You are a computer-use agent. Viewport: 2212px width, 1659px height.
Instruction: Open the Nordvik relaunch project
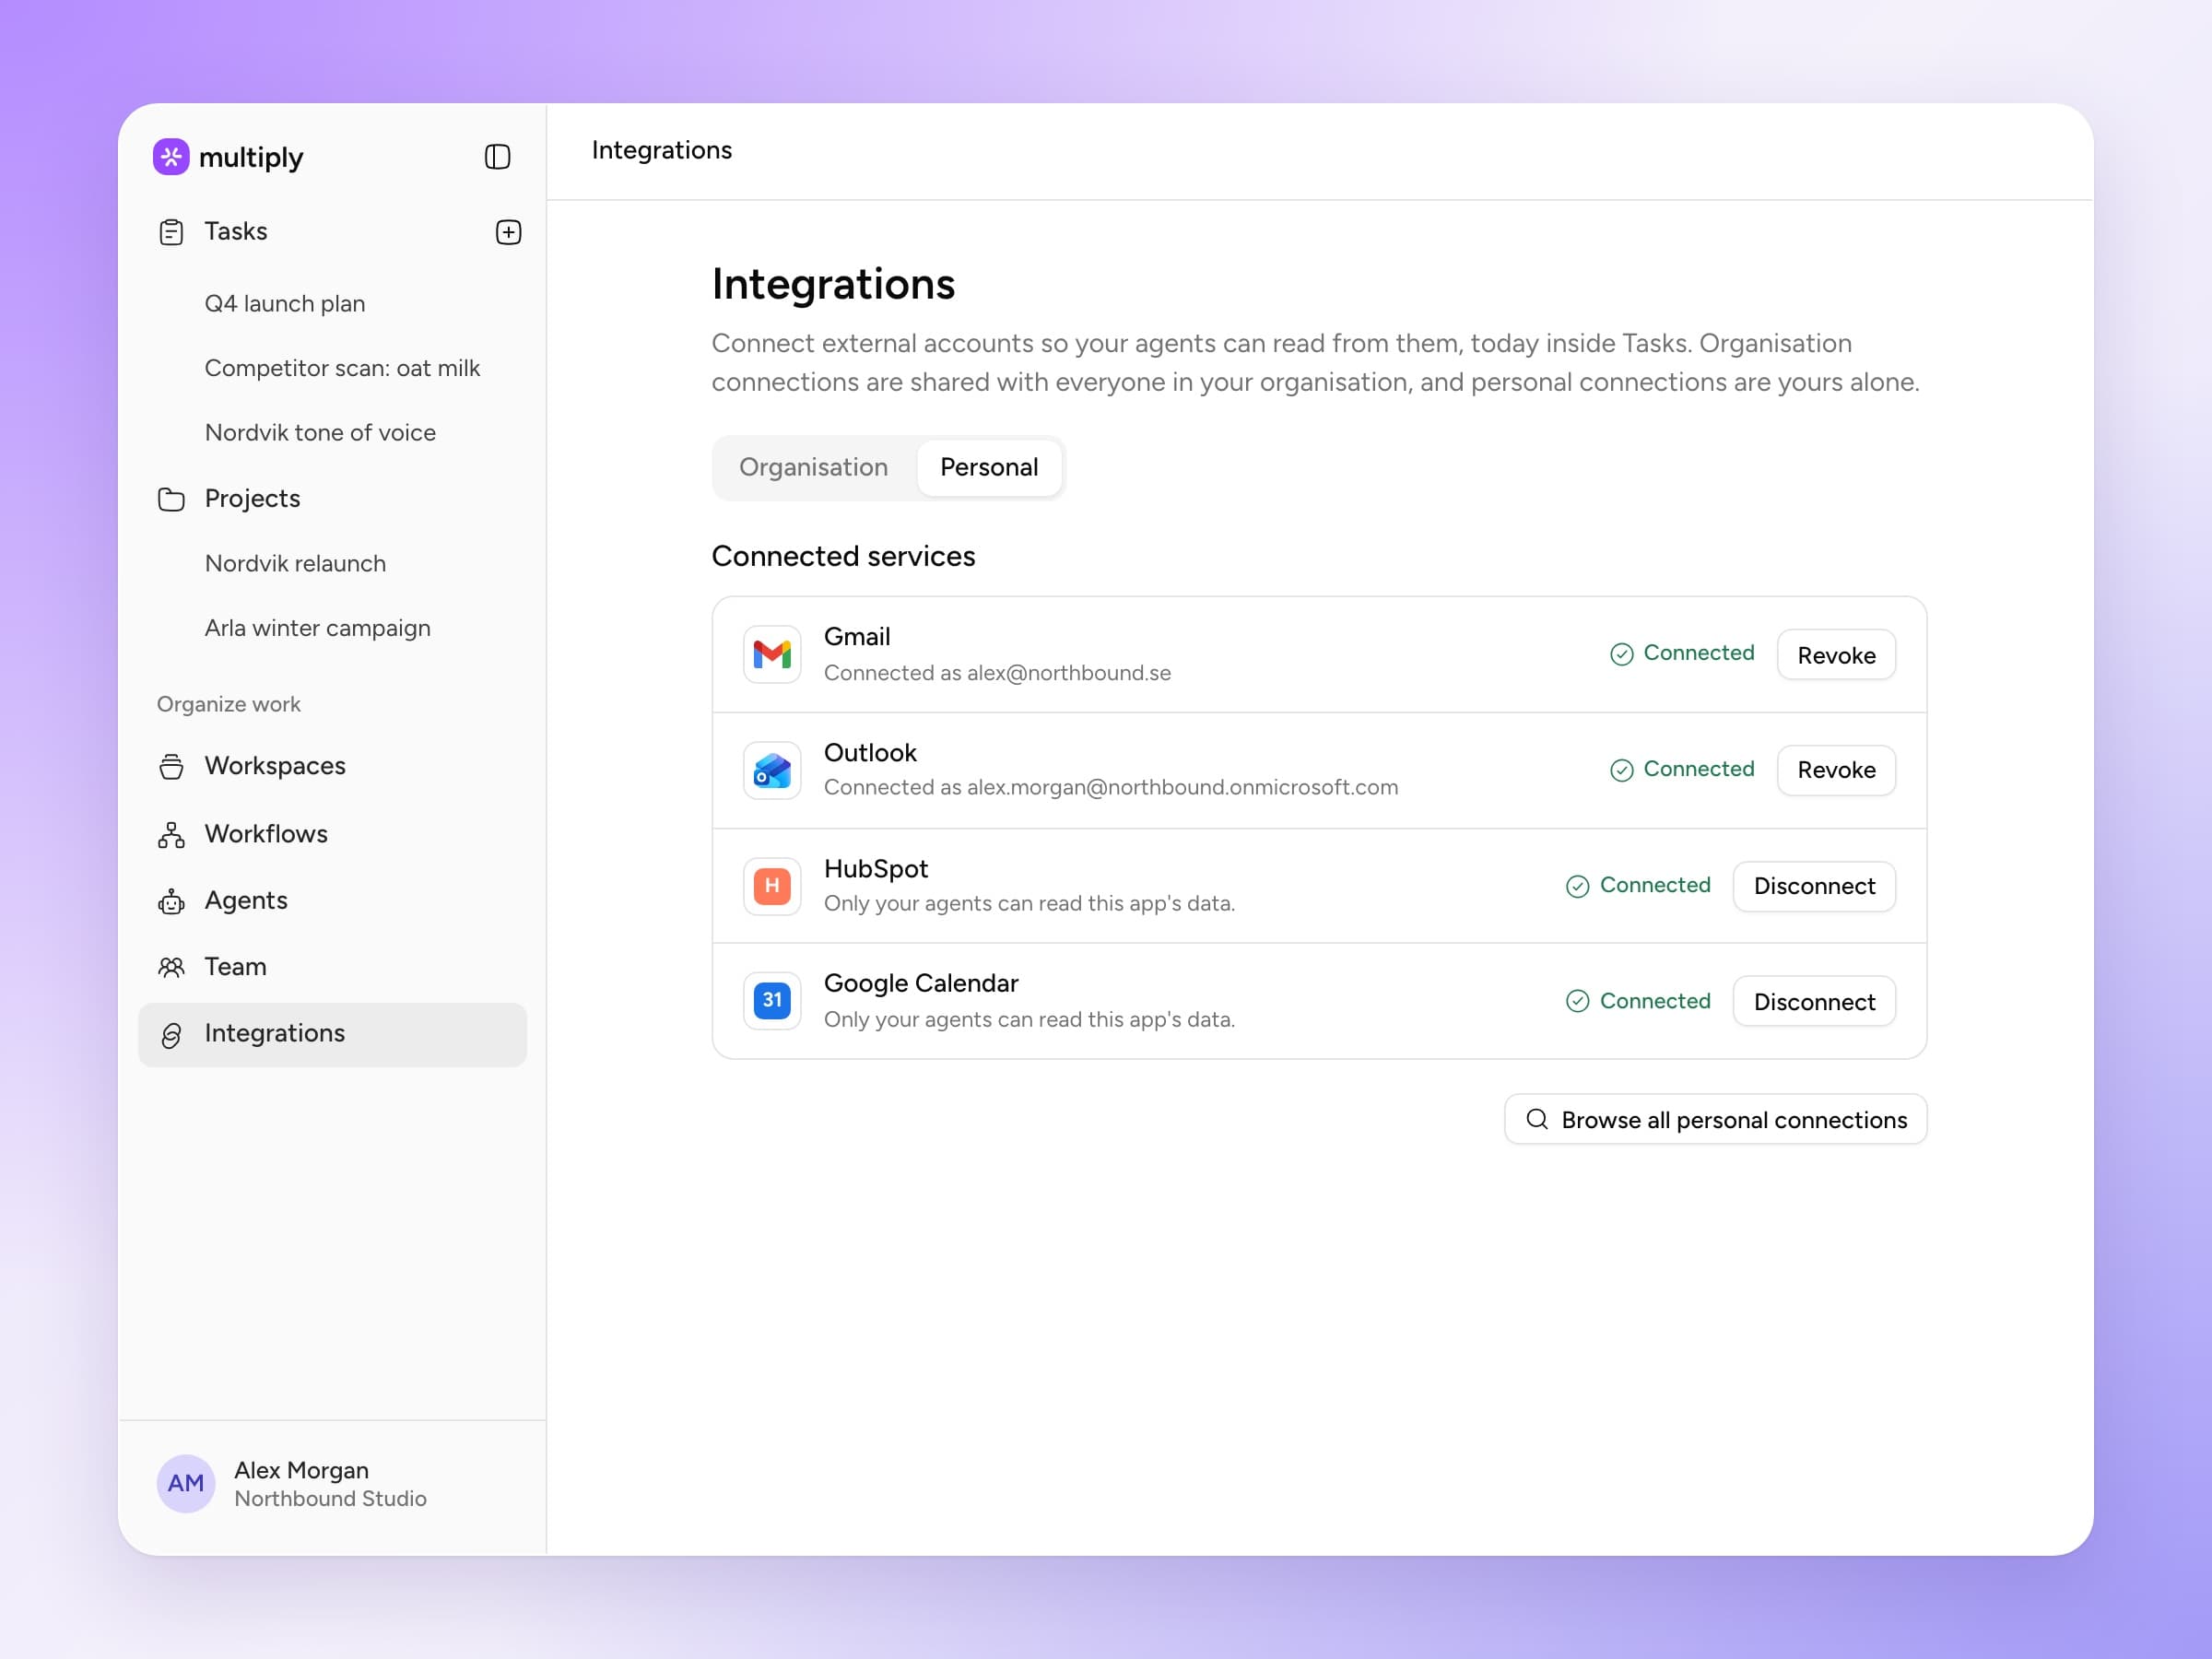[295, 563]
